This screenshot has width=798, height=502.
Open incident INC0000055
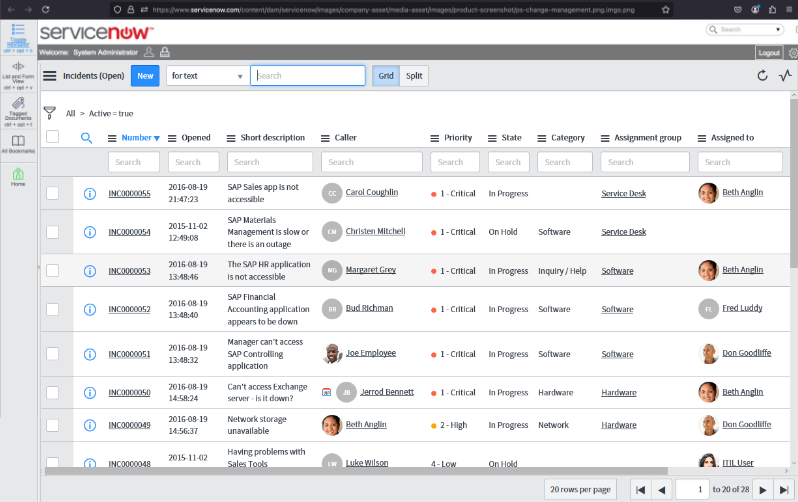(129, 193)
